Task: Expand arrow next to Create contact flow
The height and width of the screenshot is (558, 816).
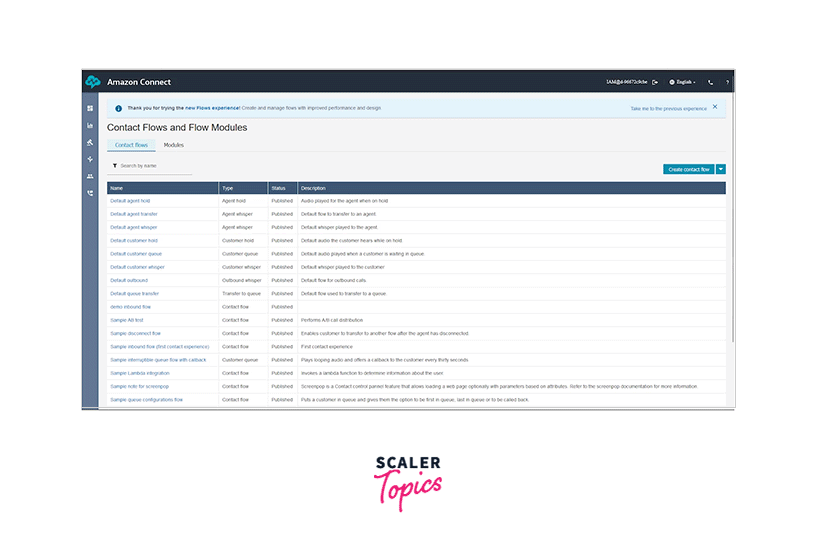Action: click(721, 169)
